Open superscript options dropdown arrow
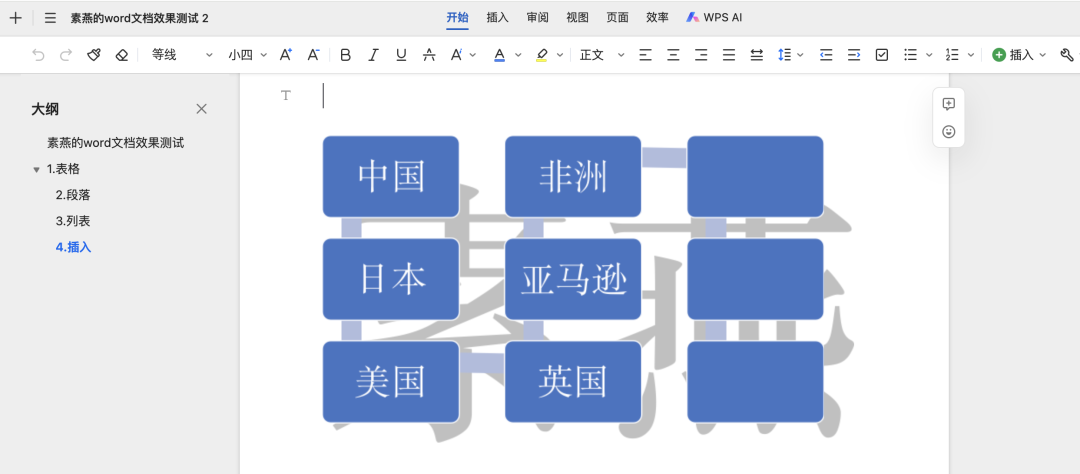Viewport: 1080px width, 474px height. coord(472,55)
